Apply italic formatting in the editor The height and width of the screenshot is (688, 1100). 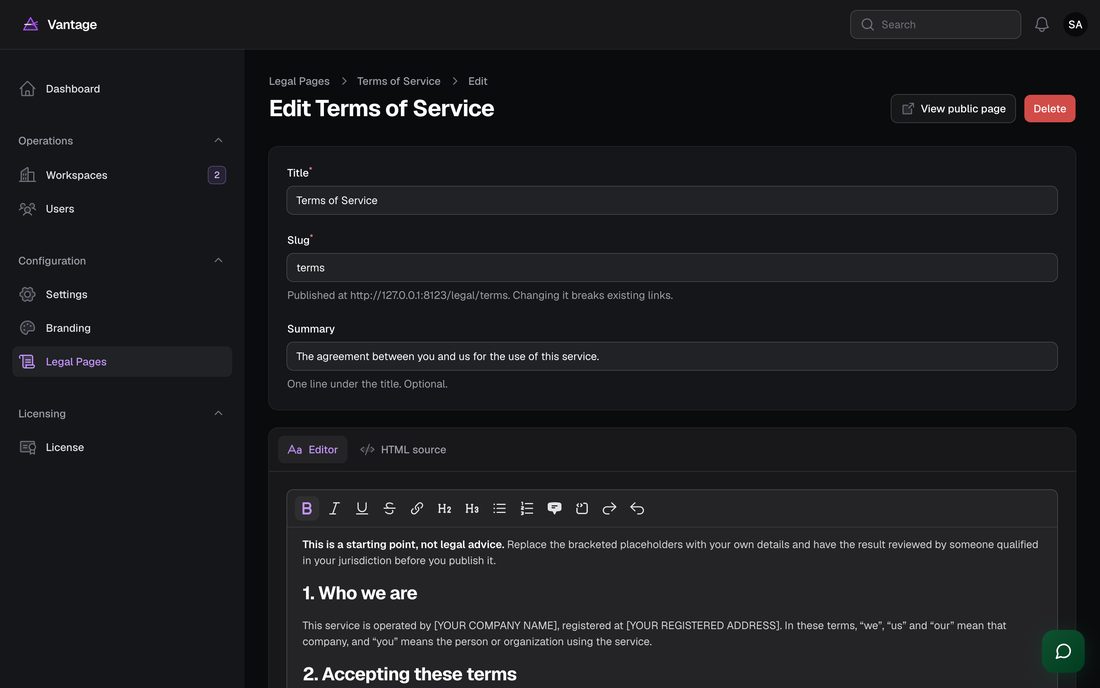[334, 508]
